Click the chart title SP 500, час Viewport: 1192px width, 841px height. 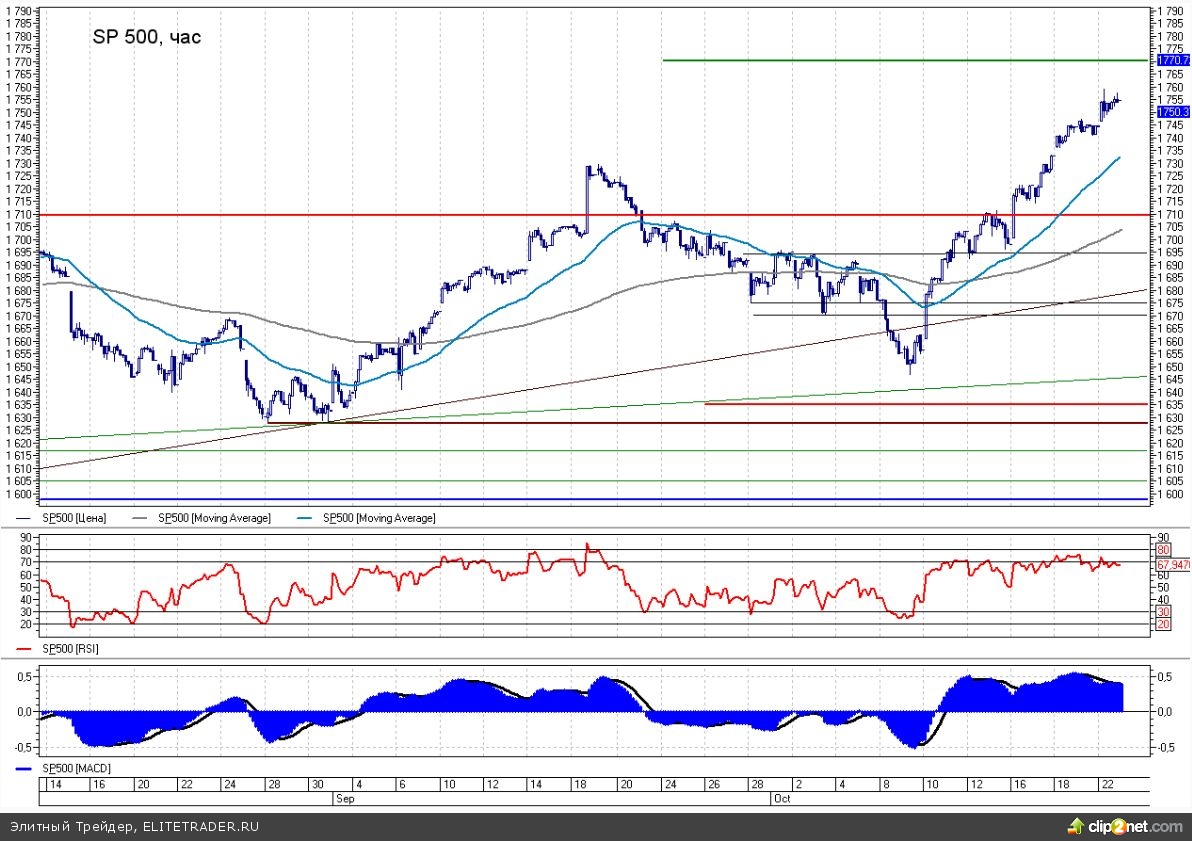pos(147,37)
